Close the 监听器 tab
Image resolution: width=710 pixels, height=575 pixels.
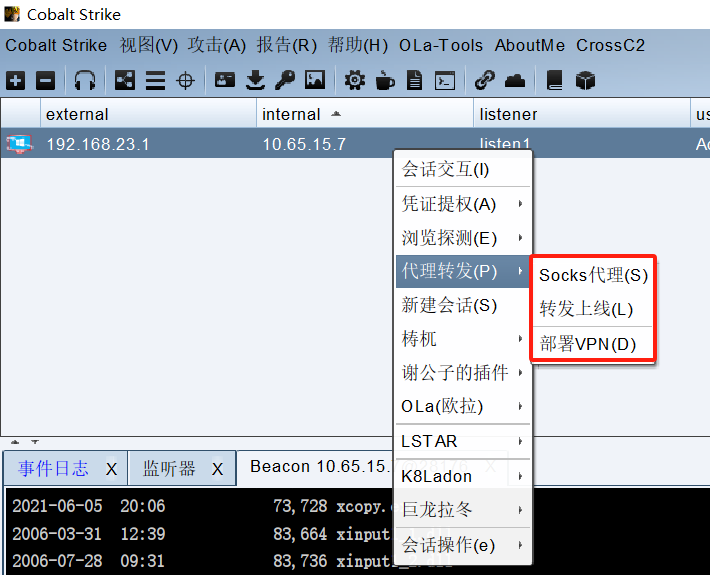[x=217, y=470]
